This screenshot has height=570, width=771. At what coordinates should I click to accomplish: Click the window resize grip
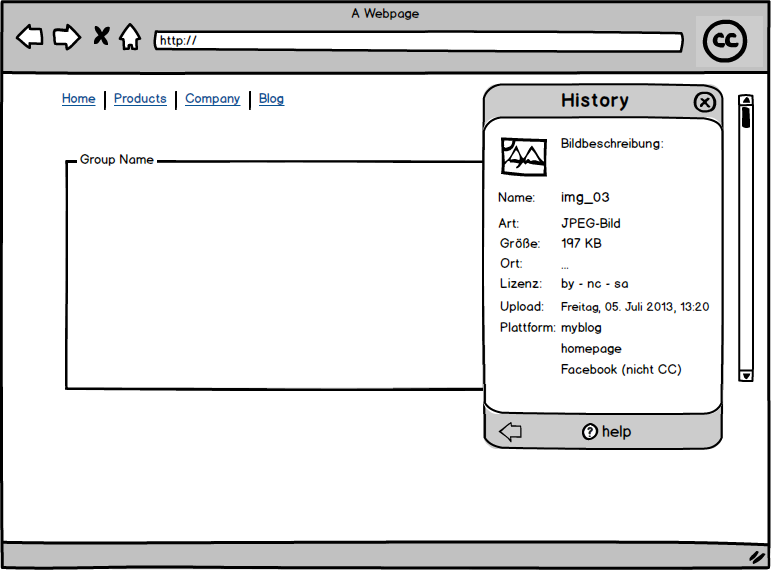click(x=756, y=556)
